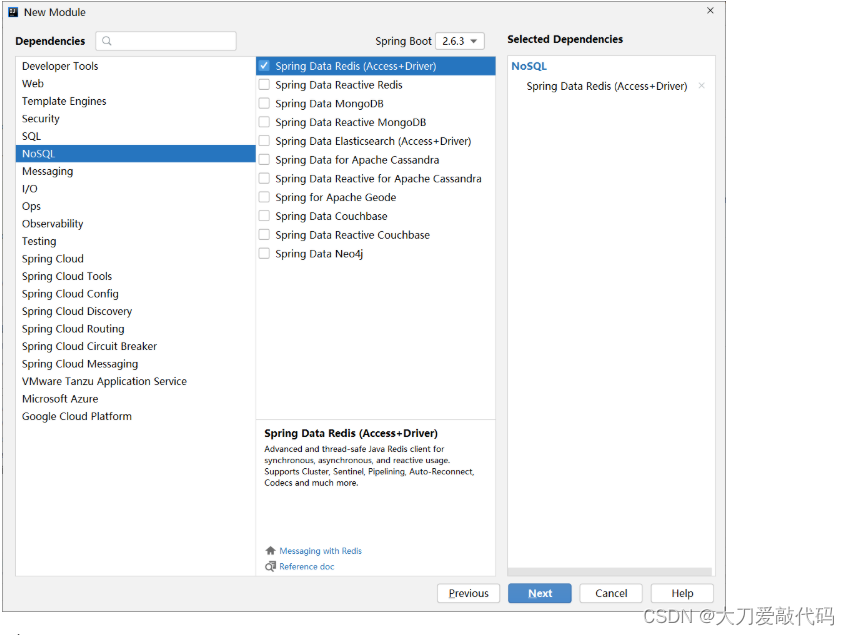The height and width of the screenshot is (635, 849).
Task: Click the Previous button
Action: coord(468,593)
